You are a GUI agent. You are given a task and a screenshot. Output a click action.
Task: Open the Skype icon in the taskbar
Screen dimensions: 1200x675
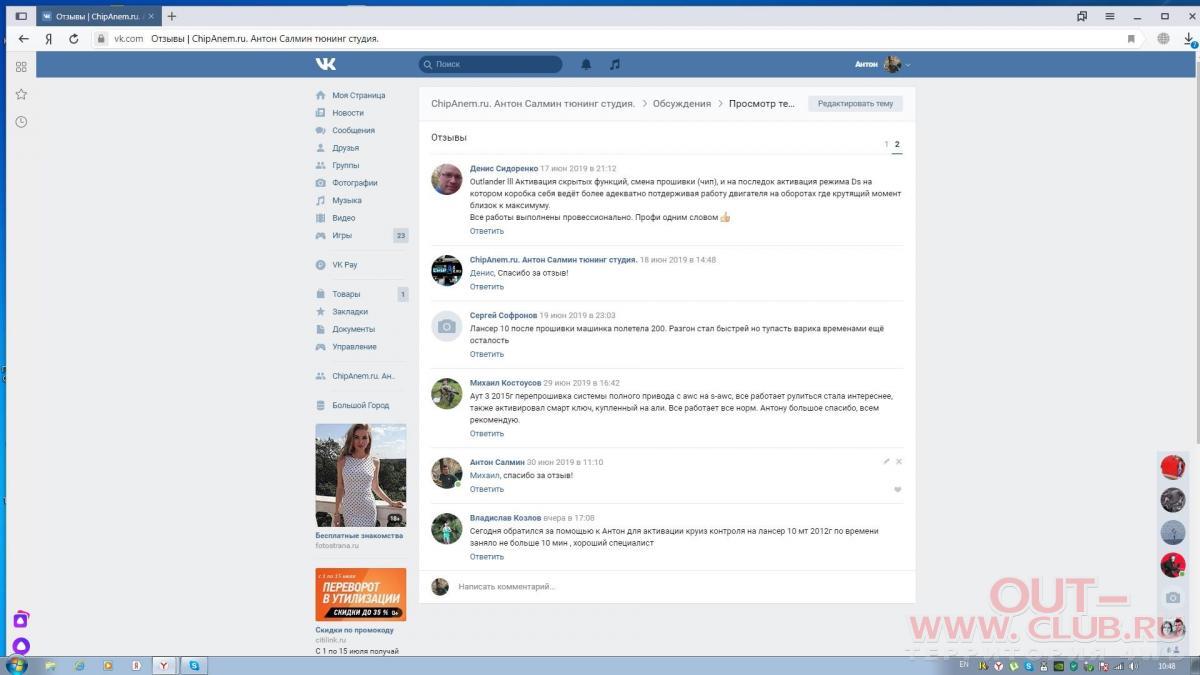tap(194, 665)
